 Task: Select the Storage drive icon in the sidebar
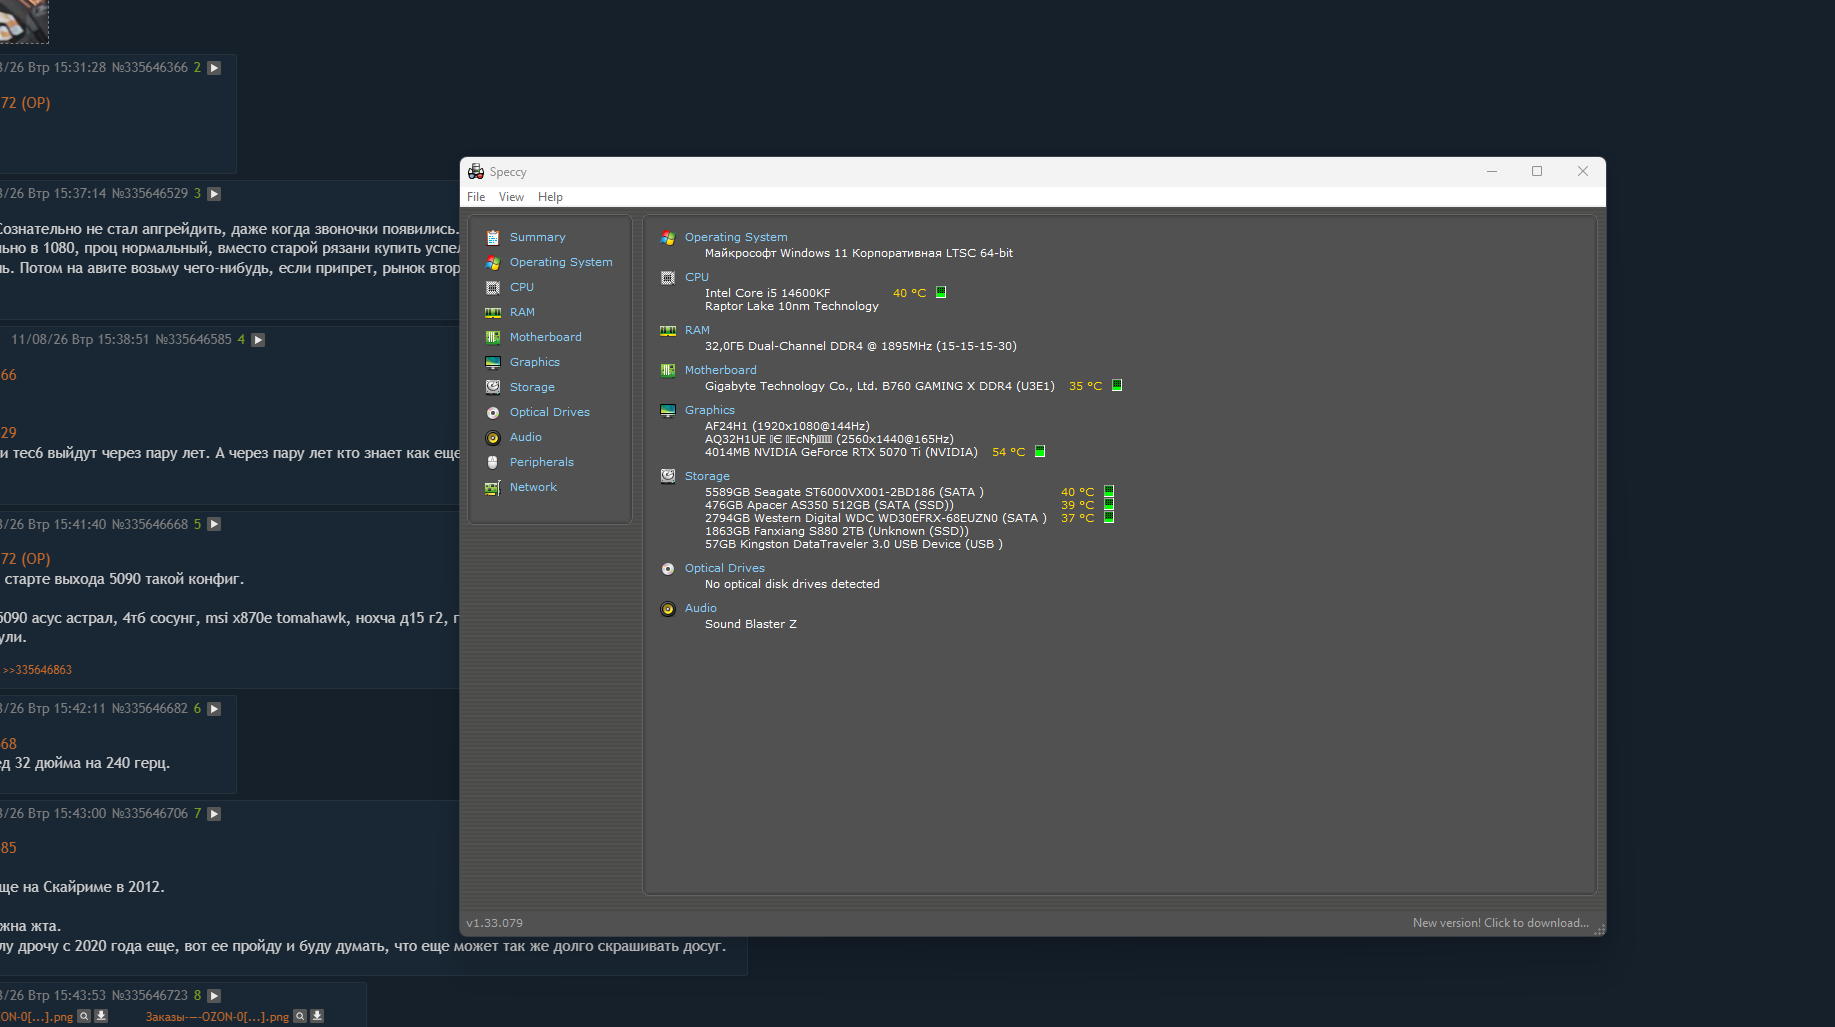pos(493,388)
